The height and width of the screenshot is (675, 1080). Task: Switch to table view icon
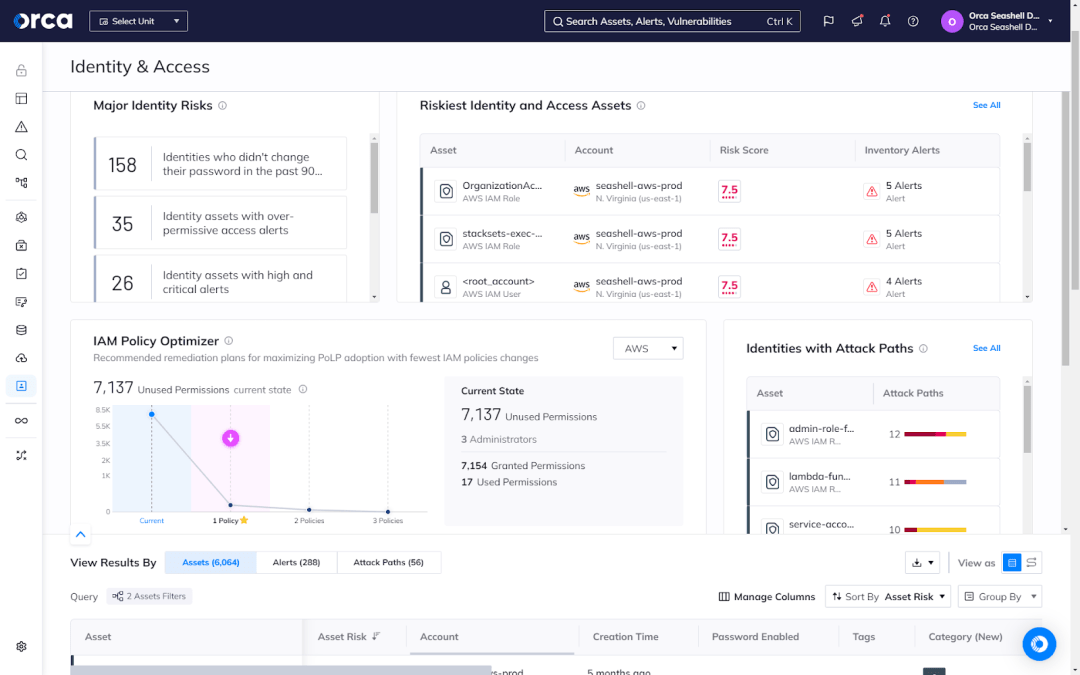point(1012,563)
